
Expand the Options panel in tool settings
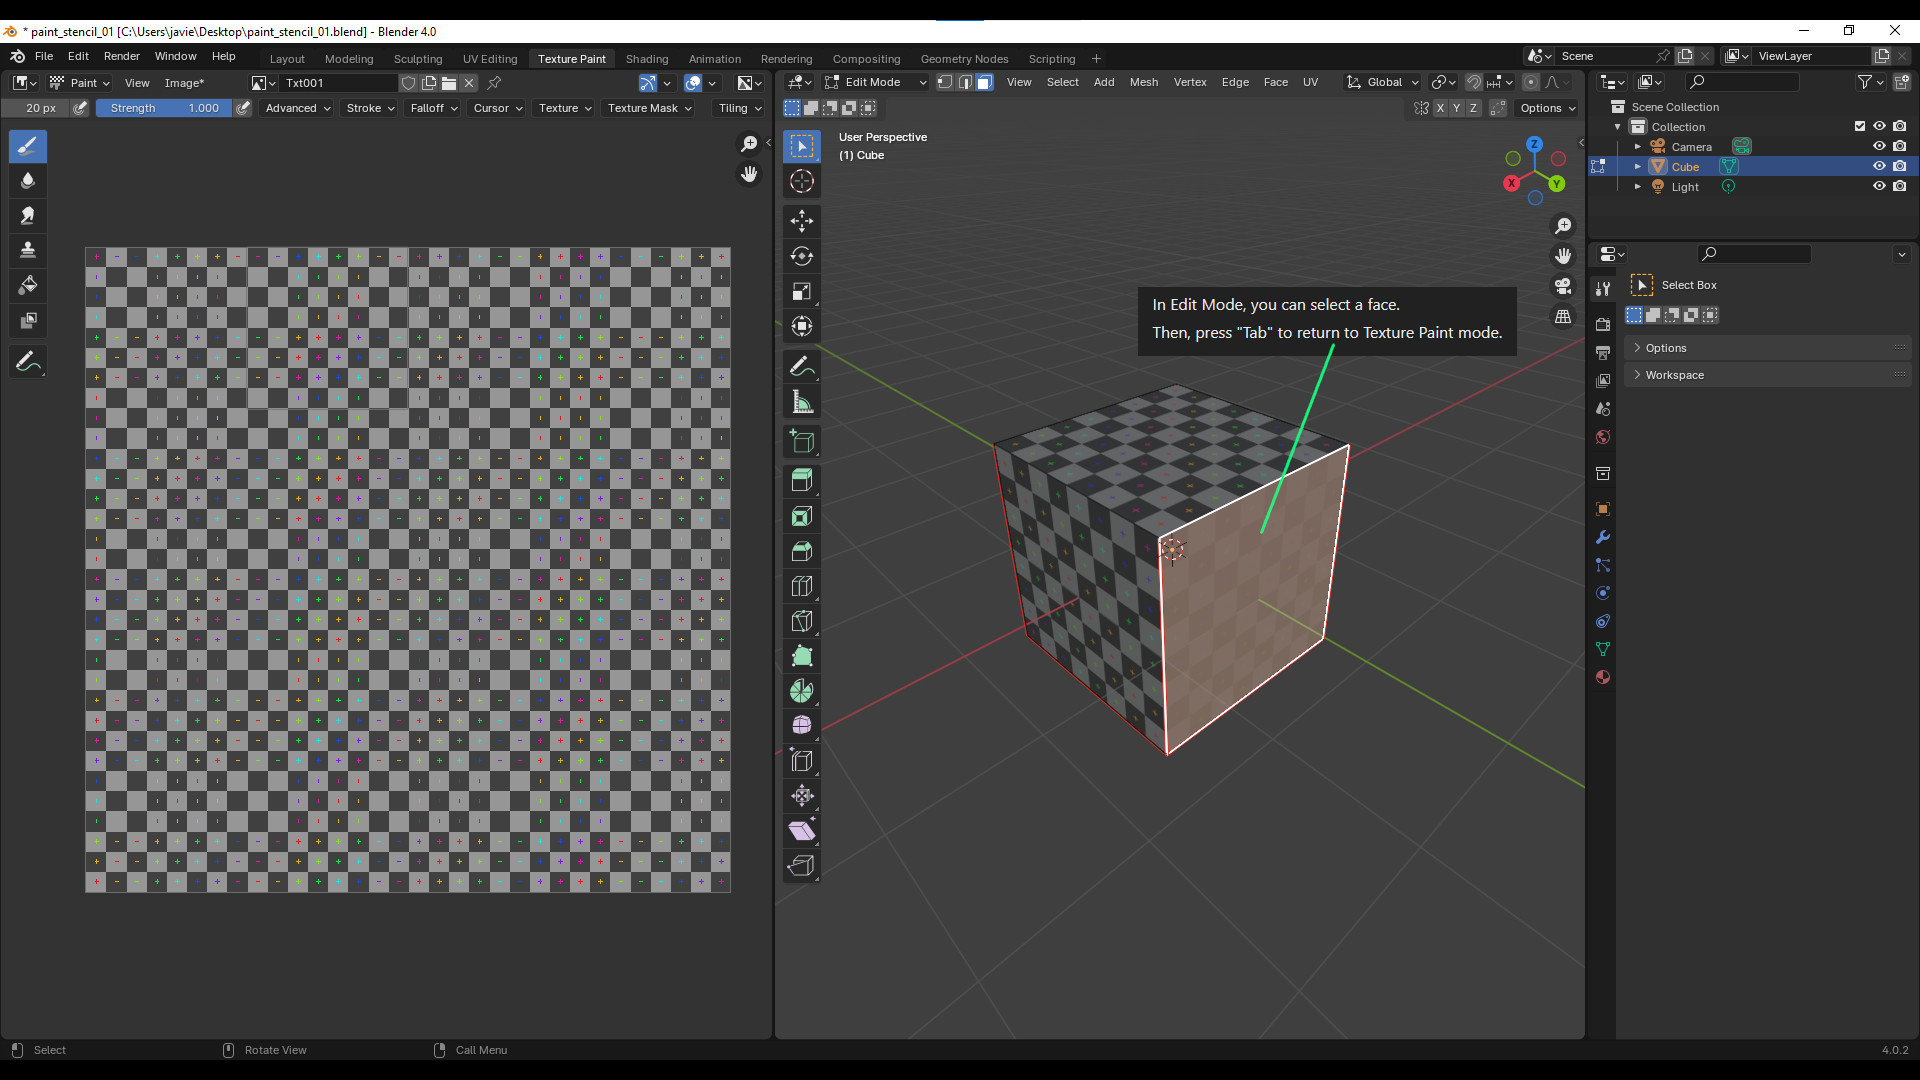1768,348
